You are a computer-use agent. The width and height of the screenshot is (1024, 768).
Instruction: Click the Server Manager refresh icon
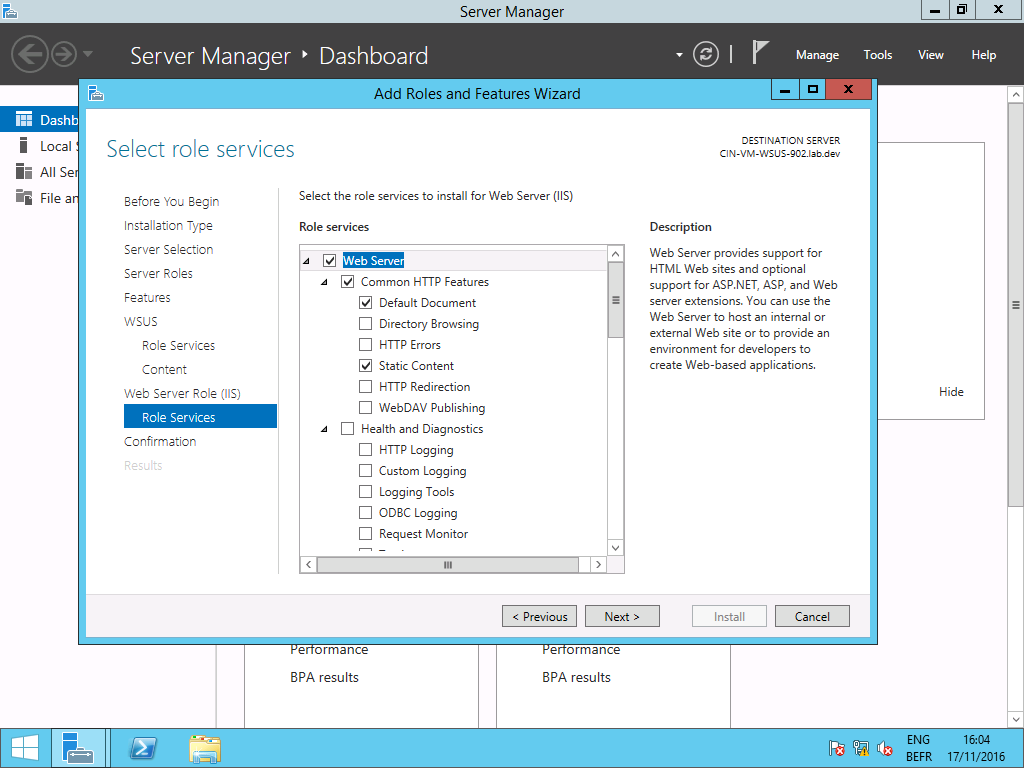706,54
